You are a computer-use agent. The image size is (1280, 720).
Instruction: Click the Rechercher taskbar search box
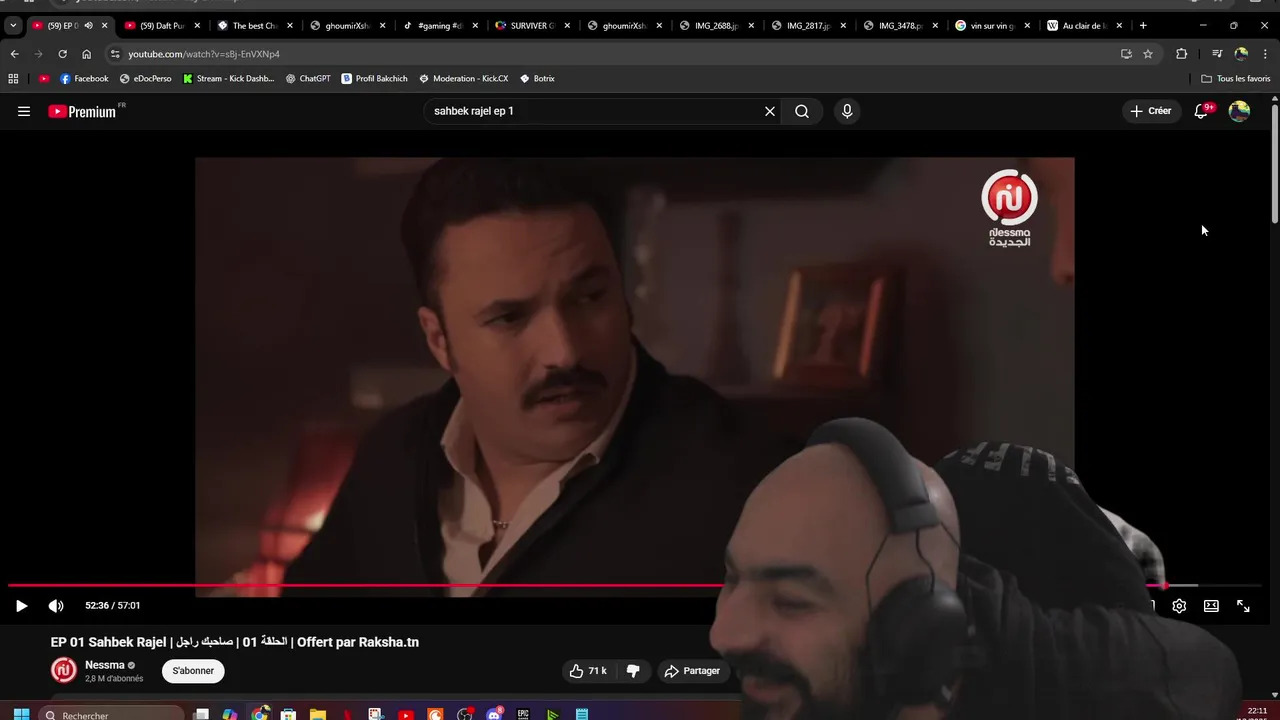(x=112, y=714)
